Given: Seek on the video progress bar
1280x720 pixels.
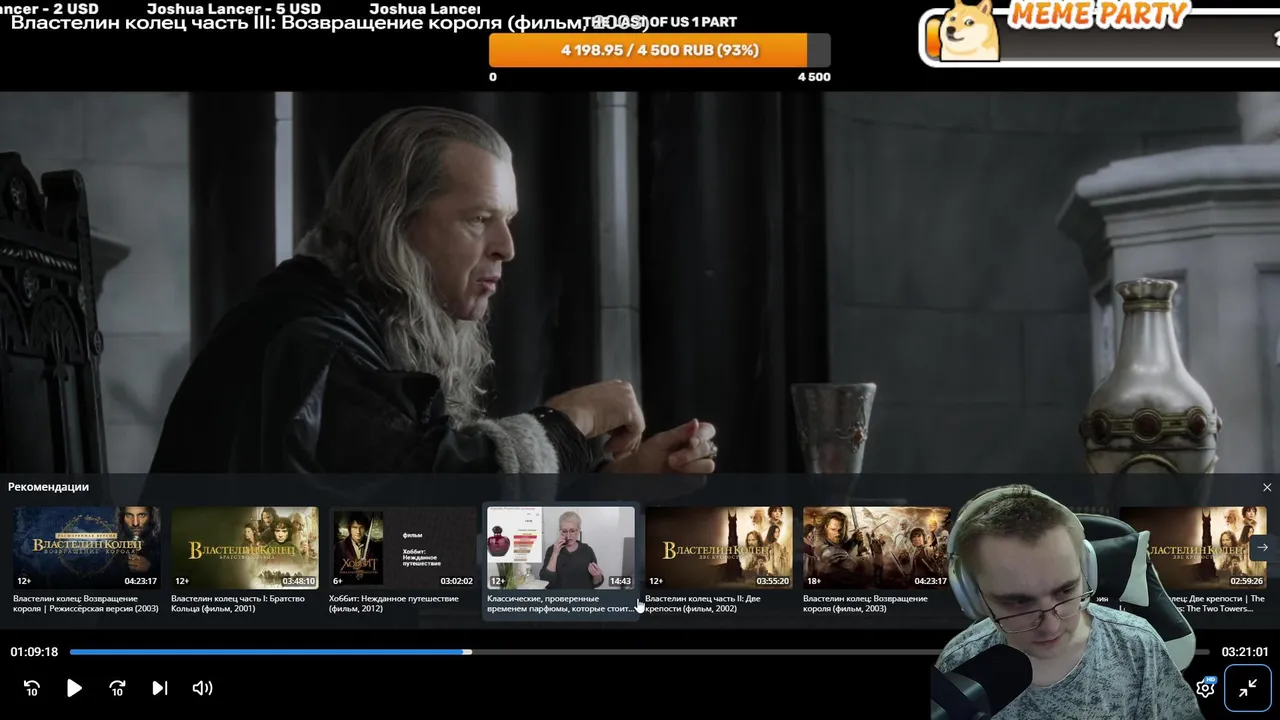Looking at the screenshot, I should pyautogui.click(x=640, y=652).
